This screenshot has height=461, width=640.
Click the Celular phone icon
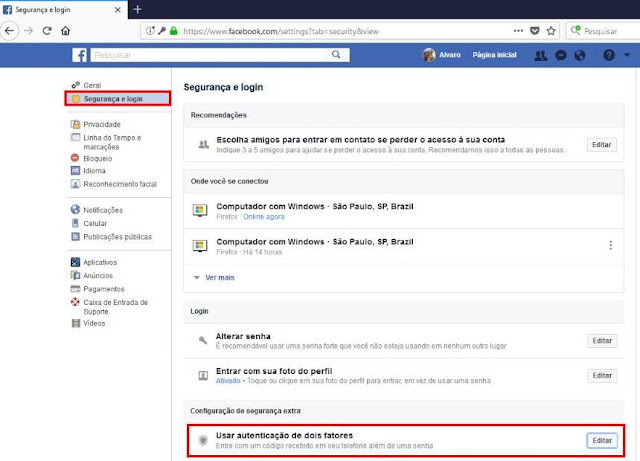75,223
